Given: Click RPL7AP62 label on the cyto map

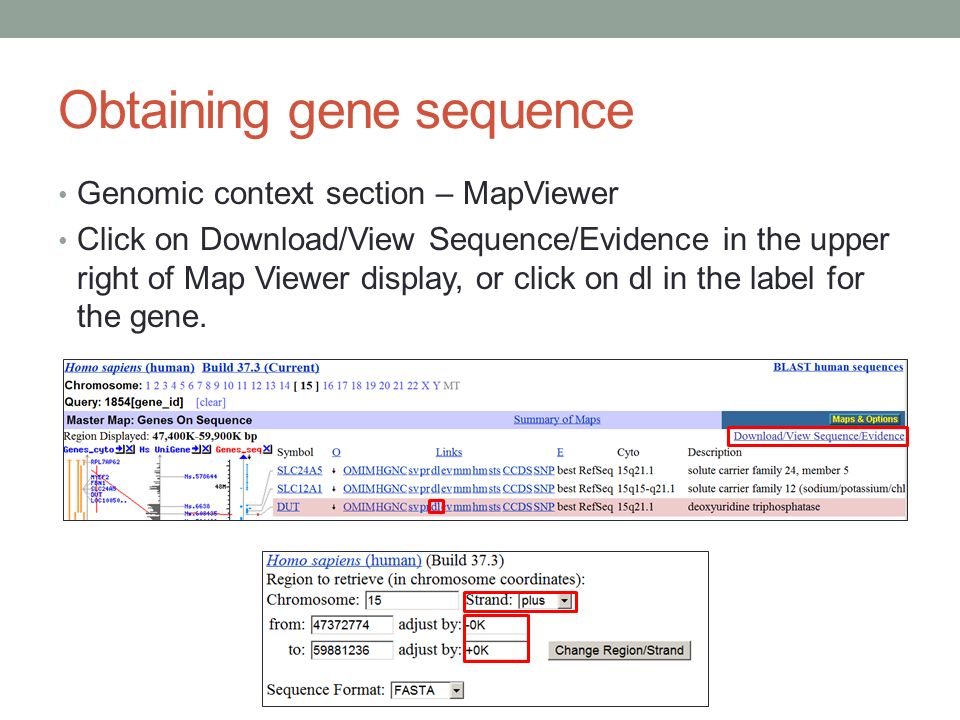Looking at the screenshot, I should click(x=105, y=462).
